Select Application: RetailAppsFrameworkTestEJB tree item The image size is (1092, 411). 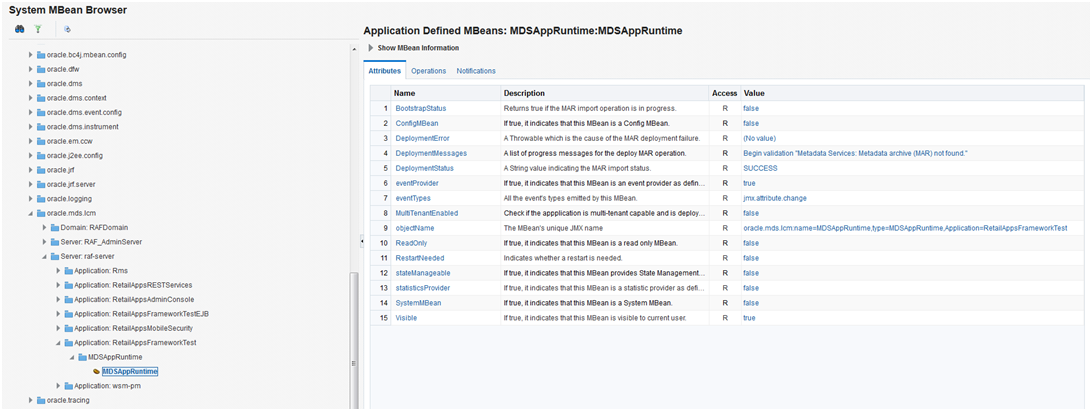[x=142, y=313]
